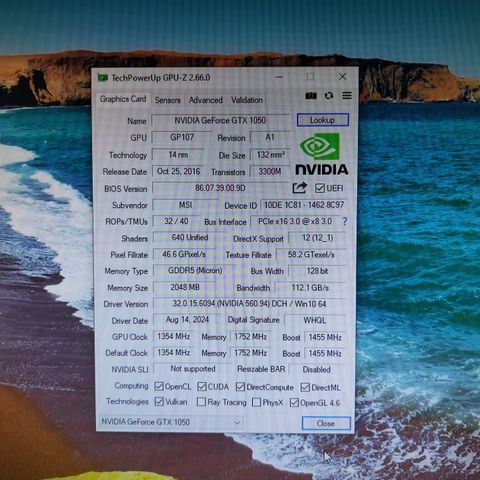Click the GPU field GP107
480x480 pixels.
click(x=182, y=137)
